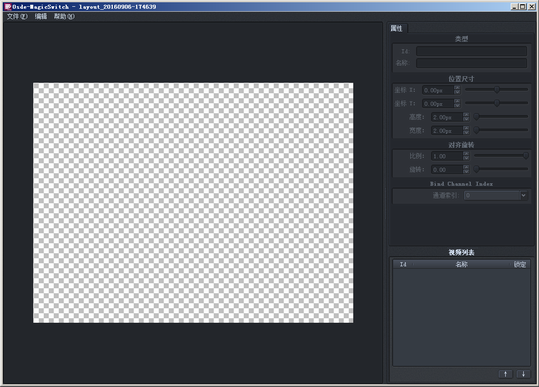
Task: Click the Id text field
Action: click(471, 51)
